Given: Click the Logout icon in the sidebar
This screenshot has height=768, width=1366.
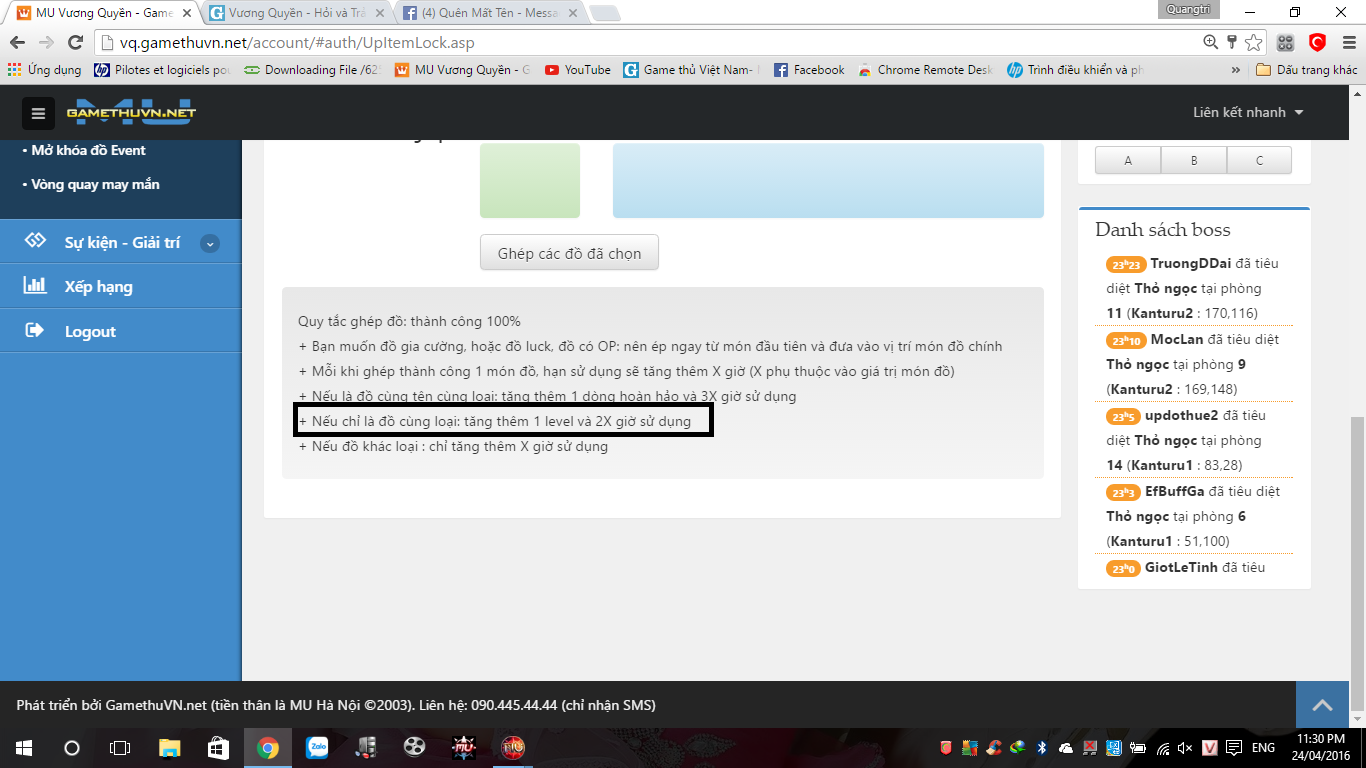Looking at the screenshot, I should [35, 331].
